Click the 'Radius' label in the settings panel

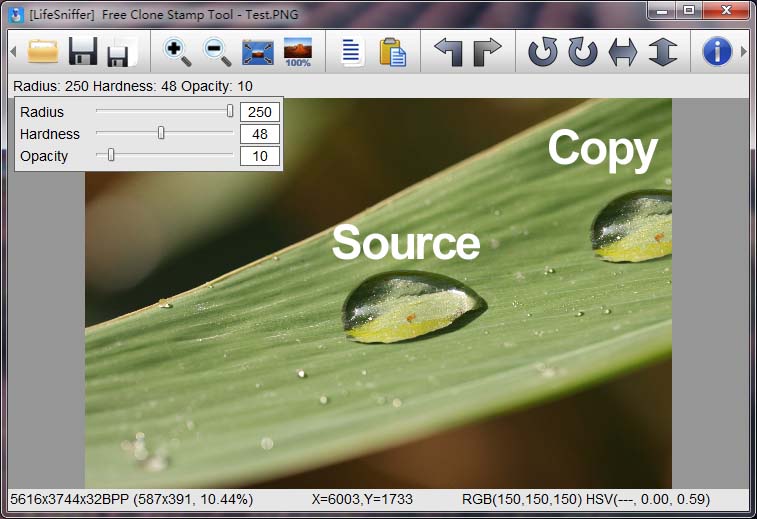pyautogui.click(x=42, y=112)
